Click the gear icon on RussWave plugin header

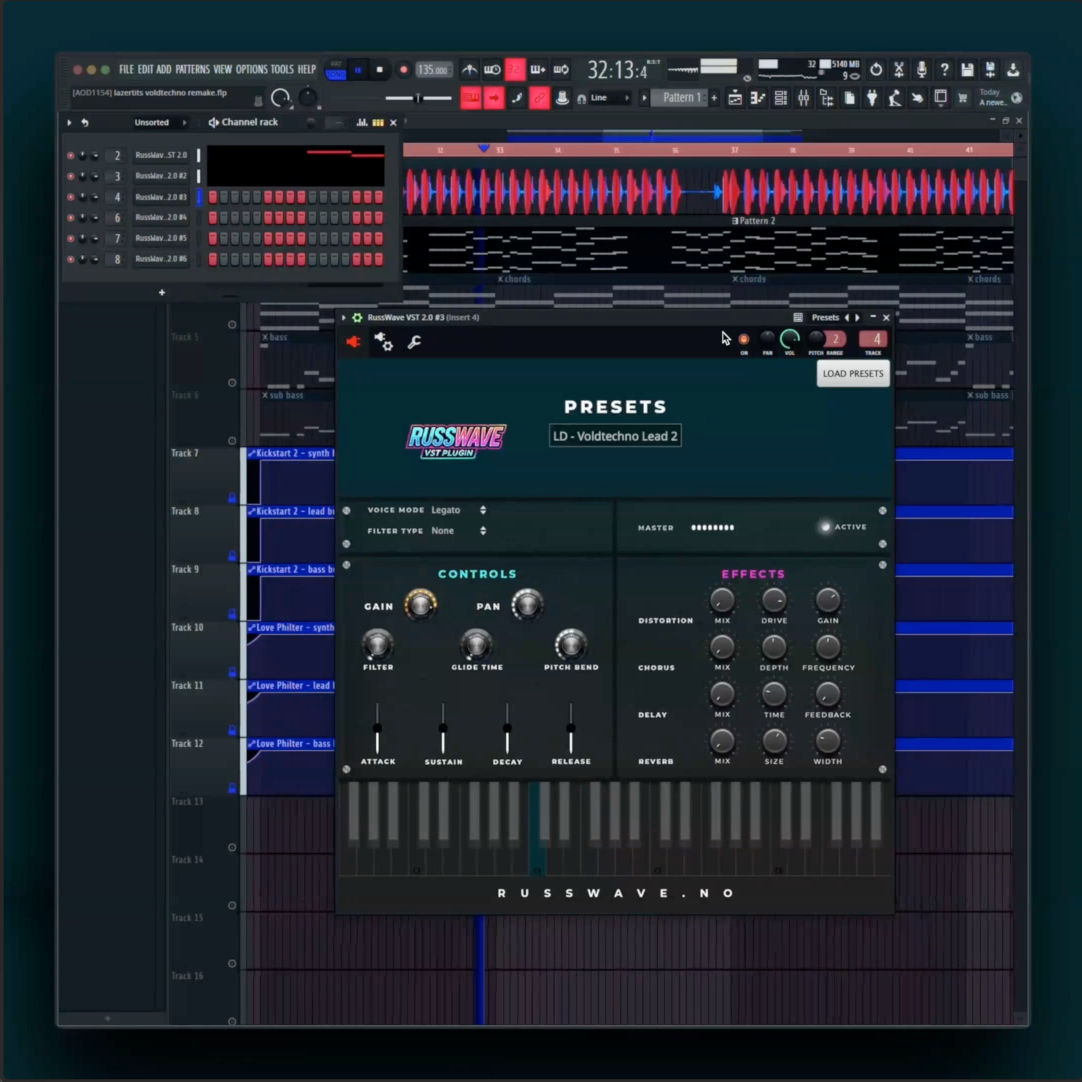click(x=357, y=317)
